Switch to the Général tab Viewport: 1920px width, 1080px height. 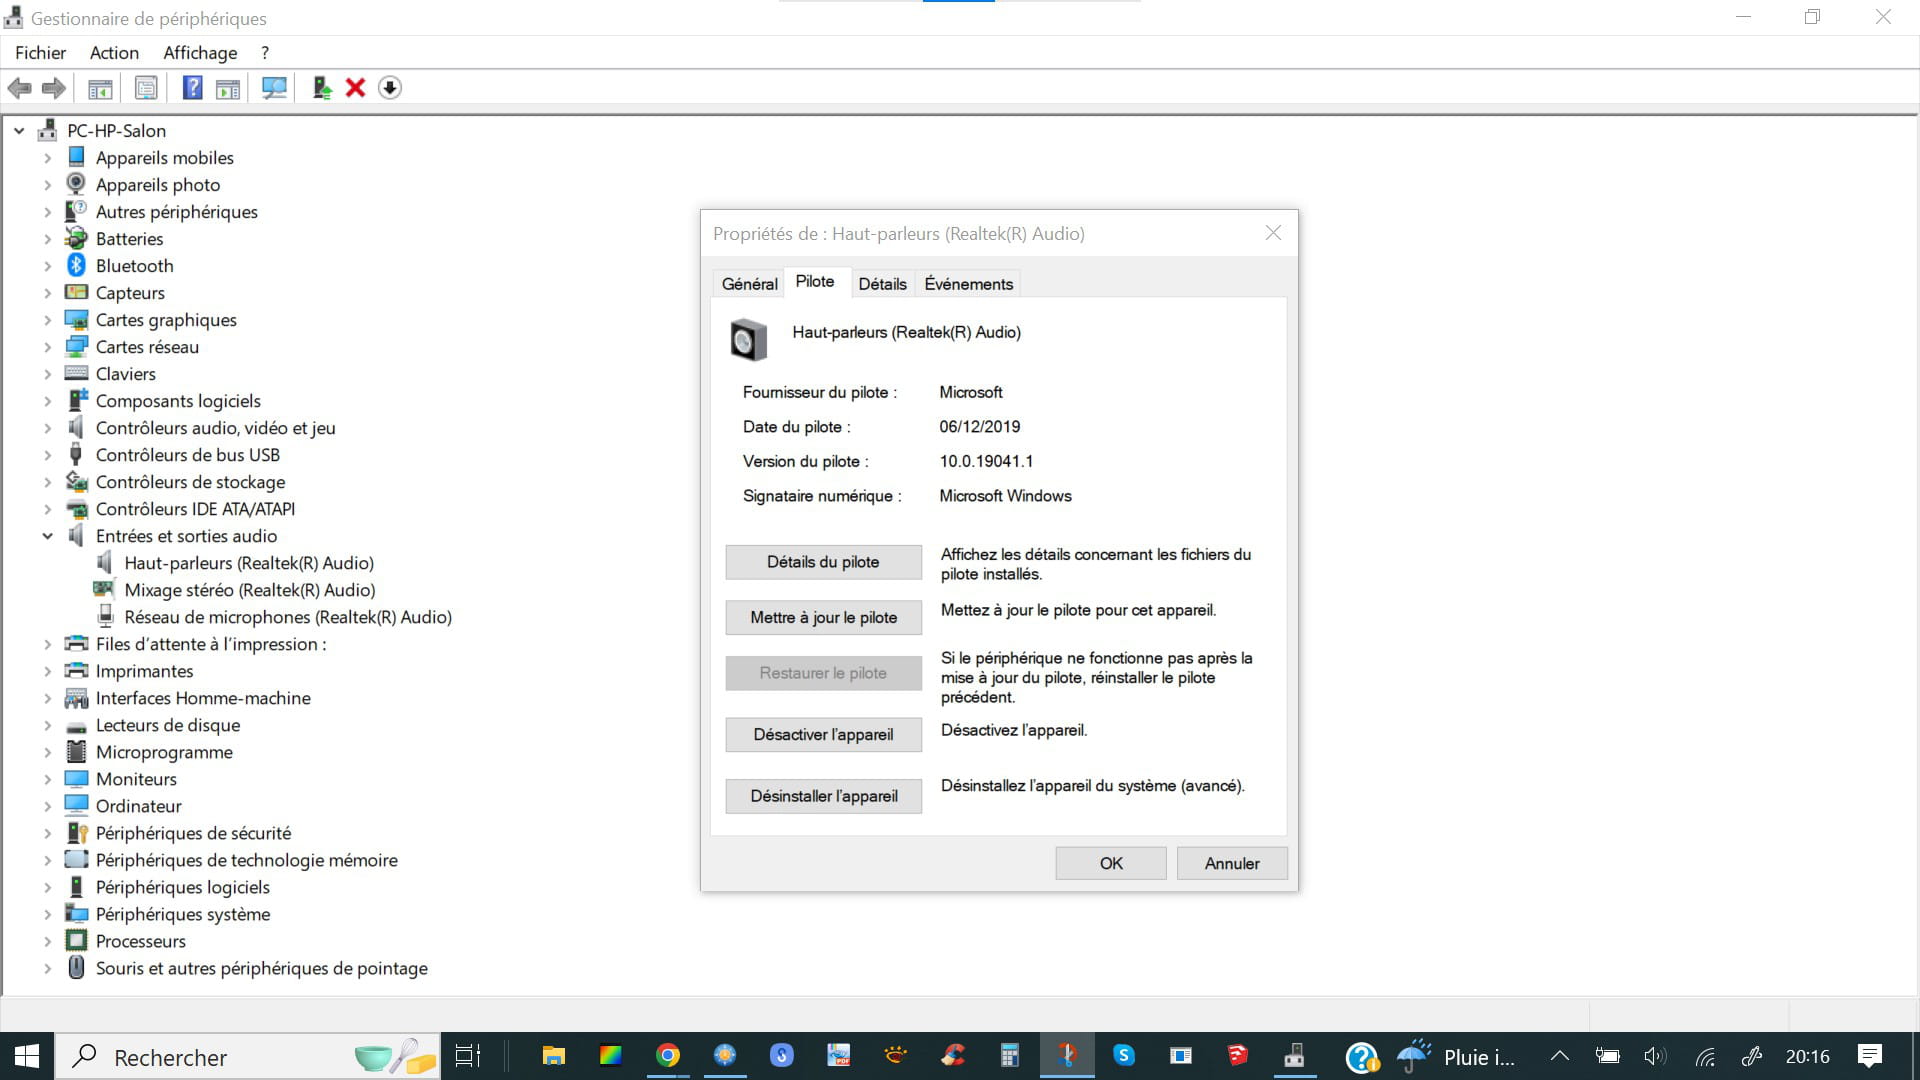(x=749, y=284)
